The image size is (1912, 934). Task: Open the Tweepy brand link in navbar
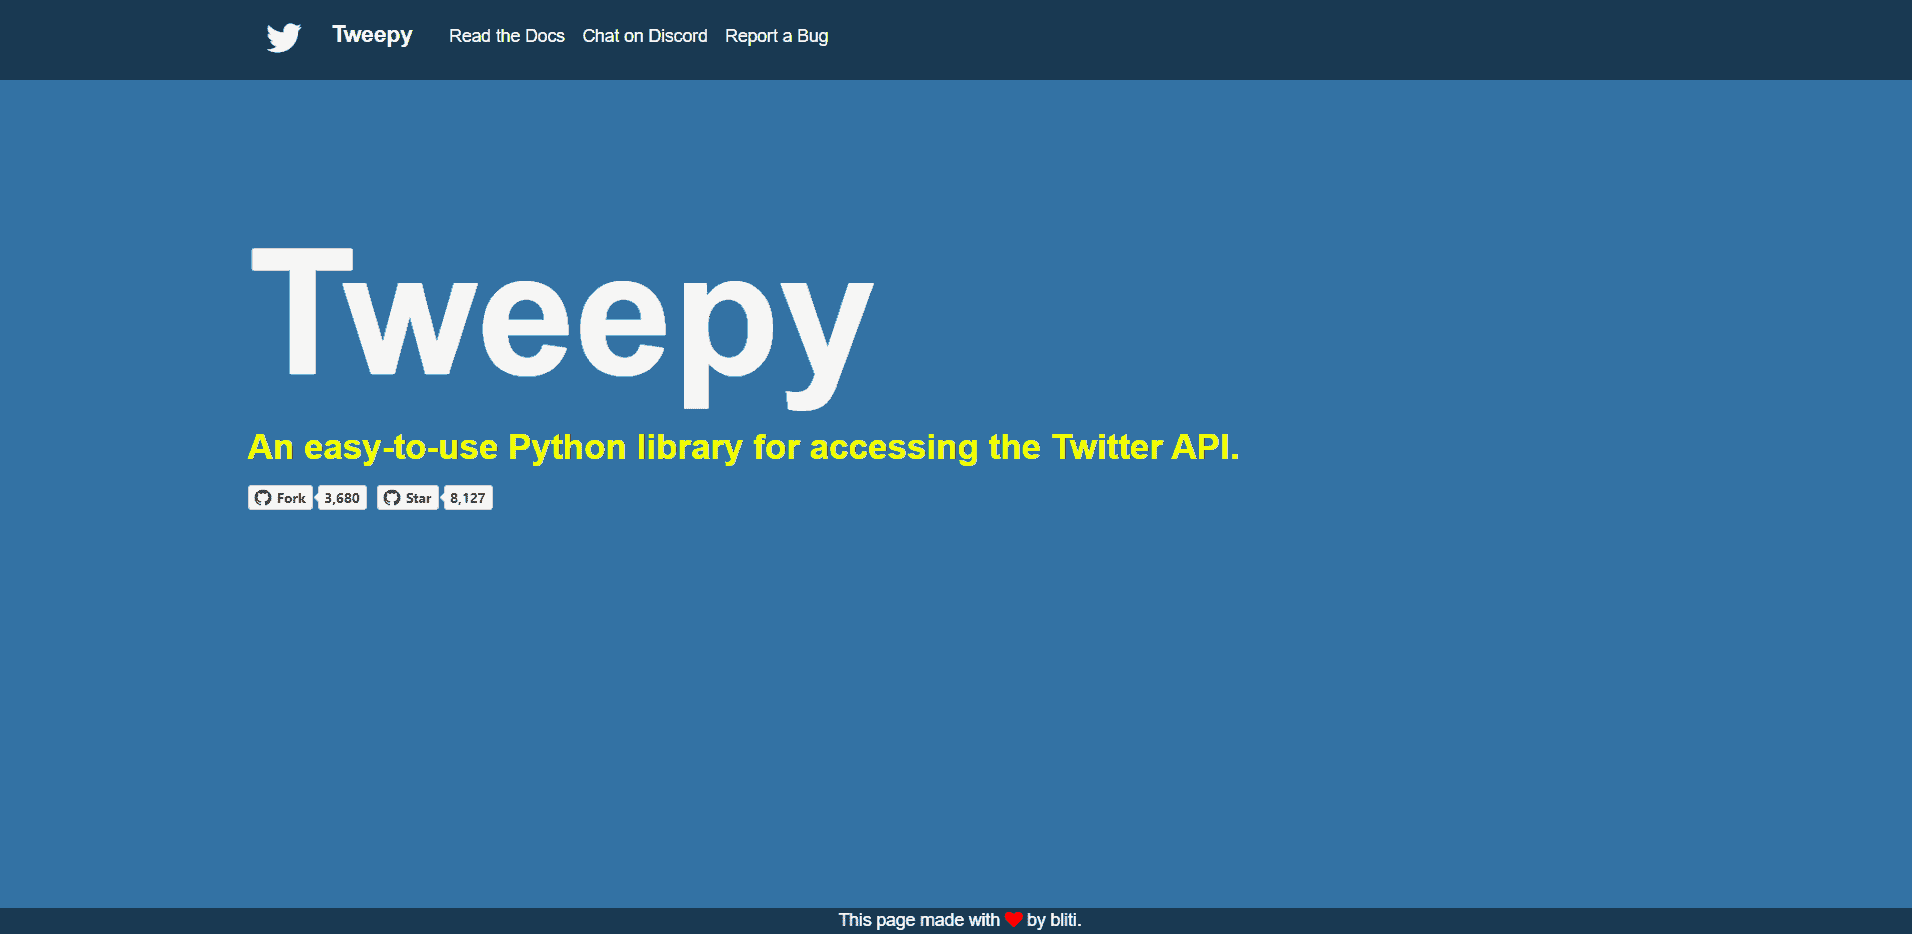click(x=372, y=35)
